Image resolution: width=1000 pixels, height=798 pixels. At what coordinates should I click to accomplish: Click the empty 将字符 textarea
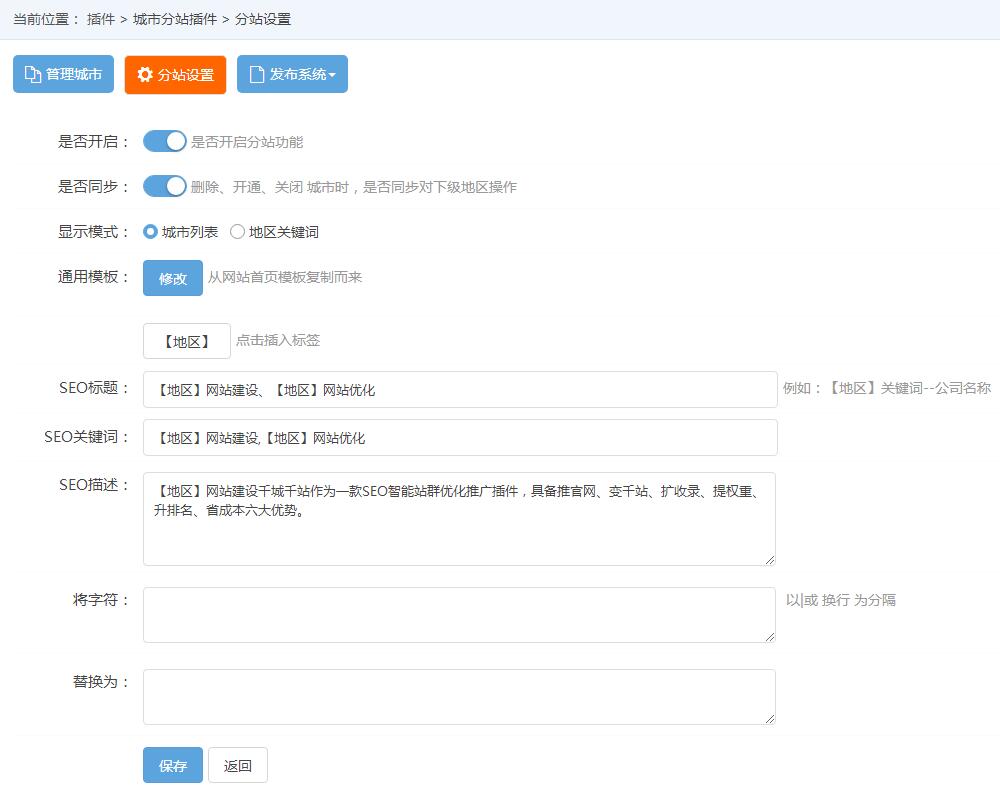point(460,615)
